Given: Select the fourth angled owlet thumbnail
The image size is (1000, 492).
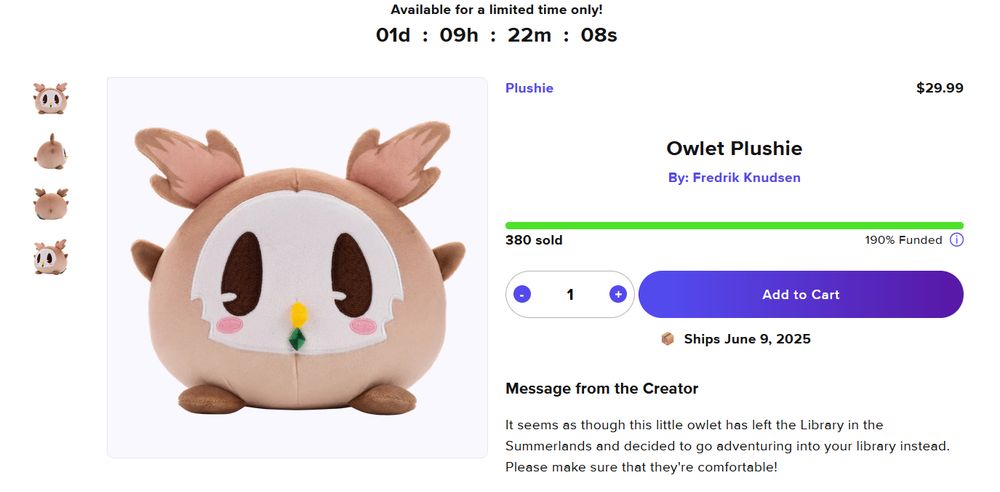Looking at the screenshot, I should [50, 257].
